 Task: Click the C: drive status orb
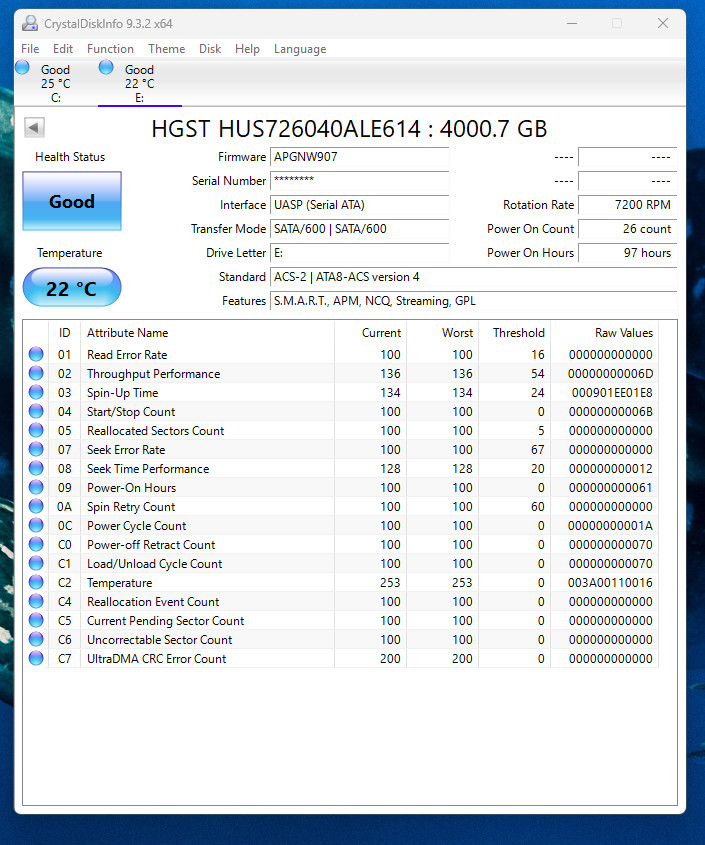click(23, 67)
